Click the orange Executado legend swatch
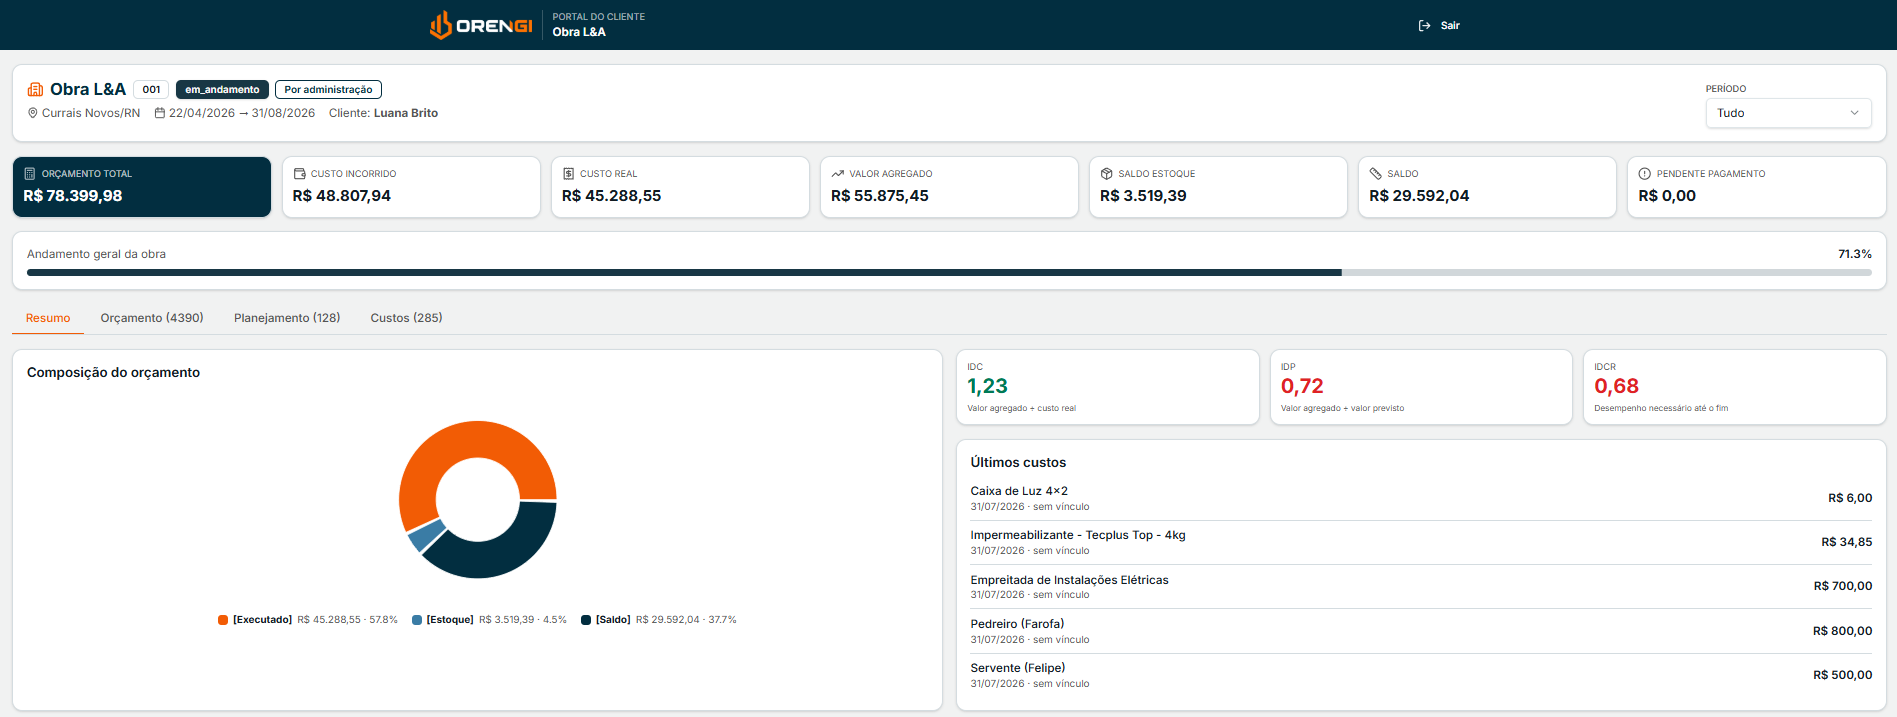 point(223,620)
